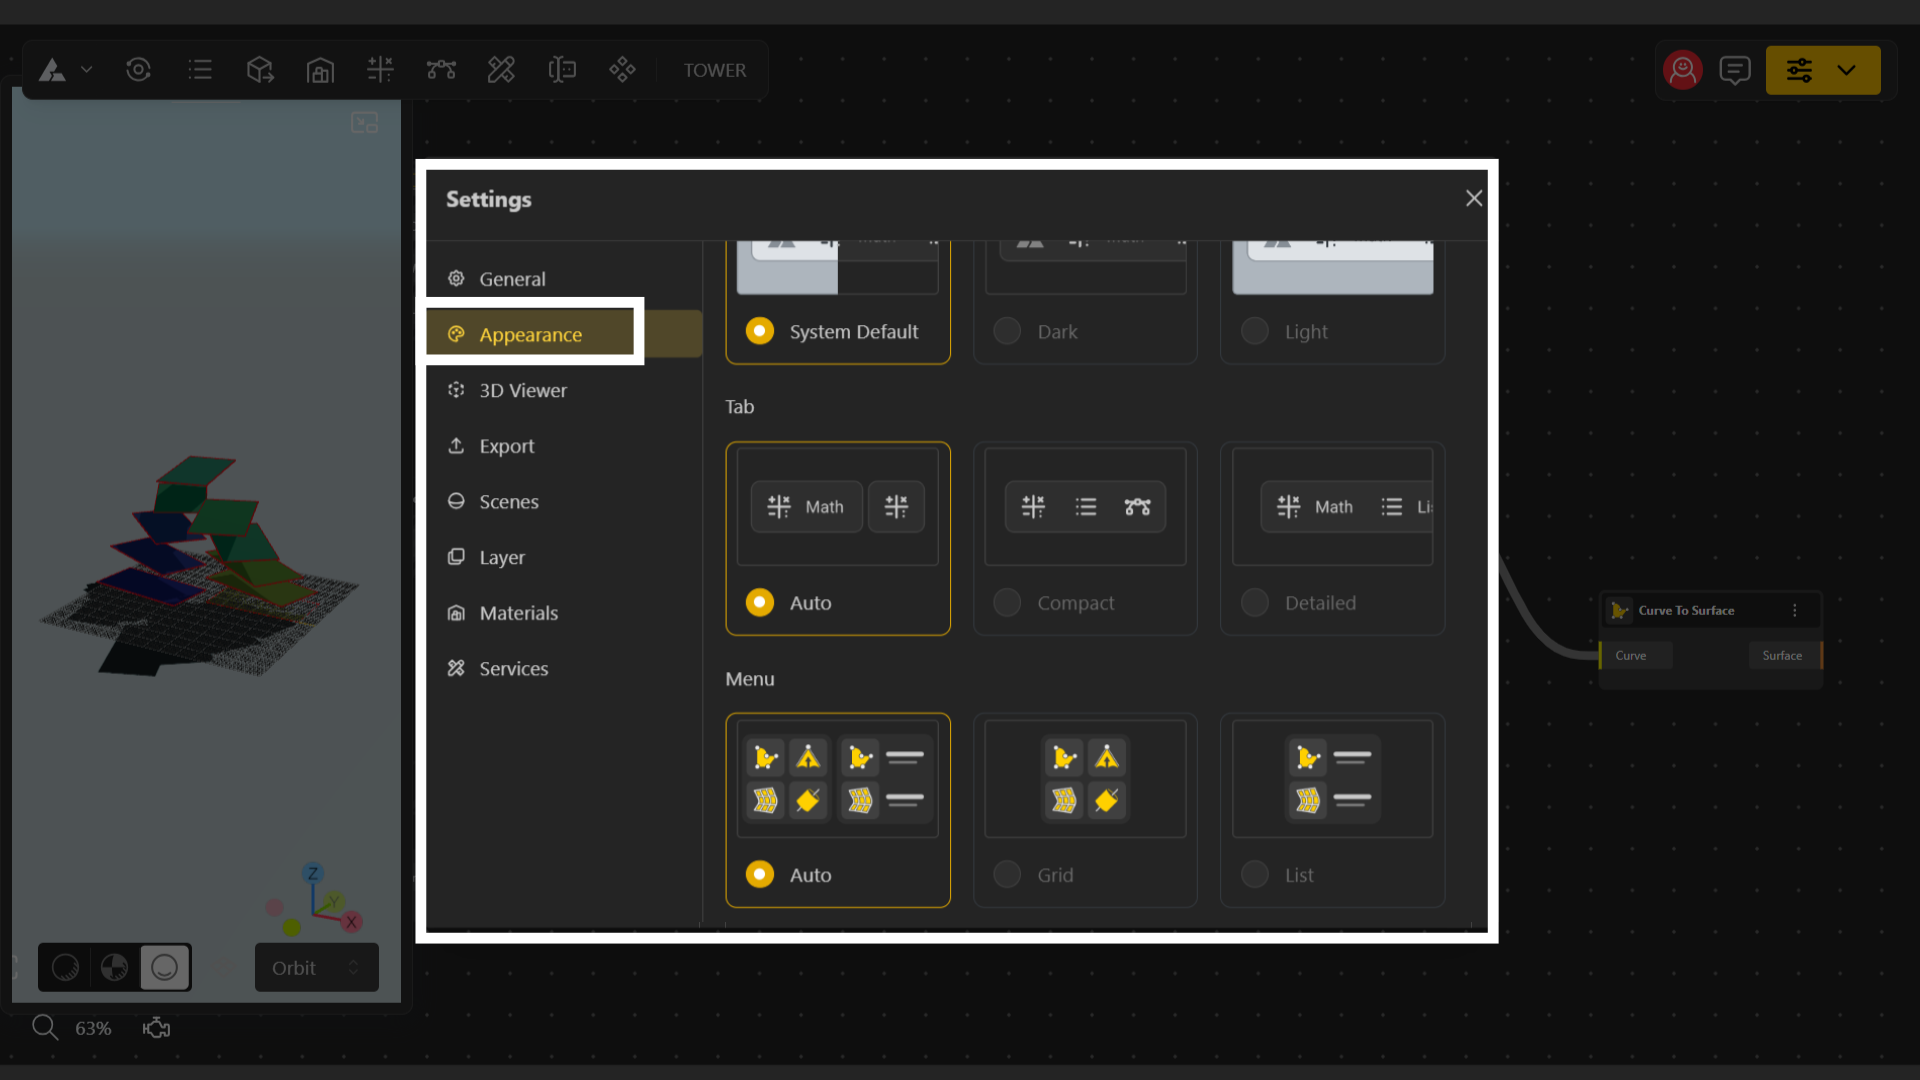
Task: Click the TOWER project name
Action: 714,70
